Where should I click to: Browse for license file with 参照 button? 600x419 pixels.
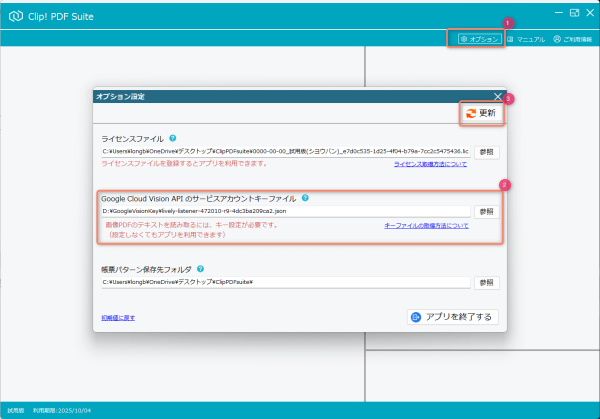[x=486, y=152]
